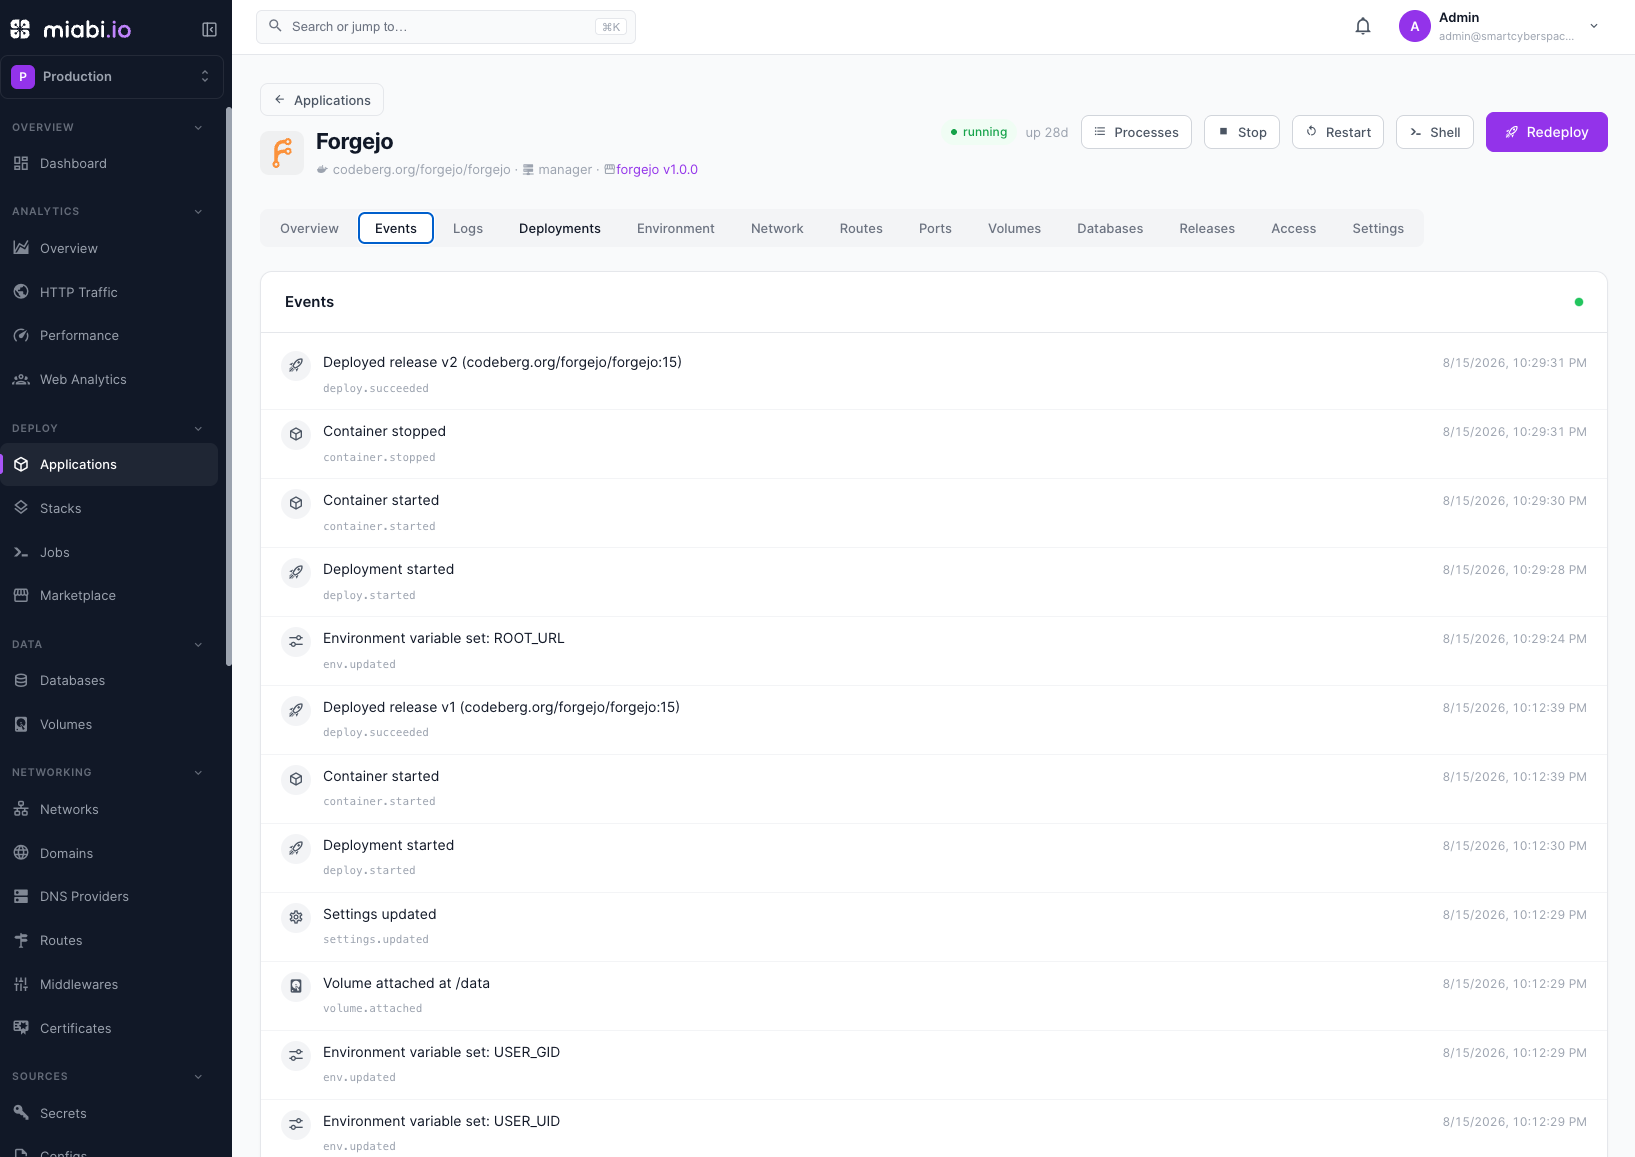Open Dashboard in the sidebar

tap(109, 164)
